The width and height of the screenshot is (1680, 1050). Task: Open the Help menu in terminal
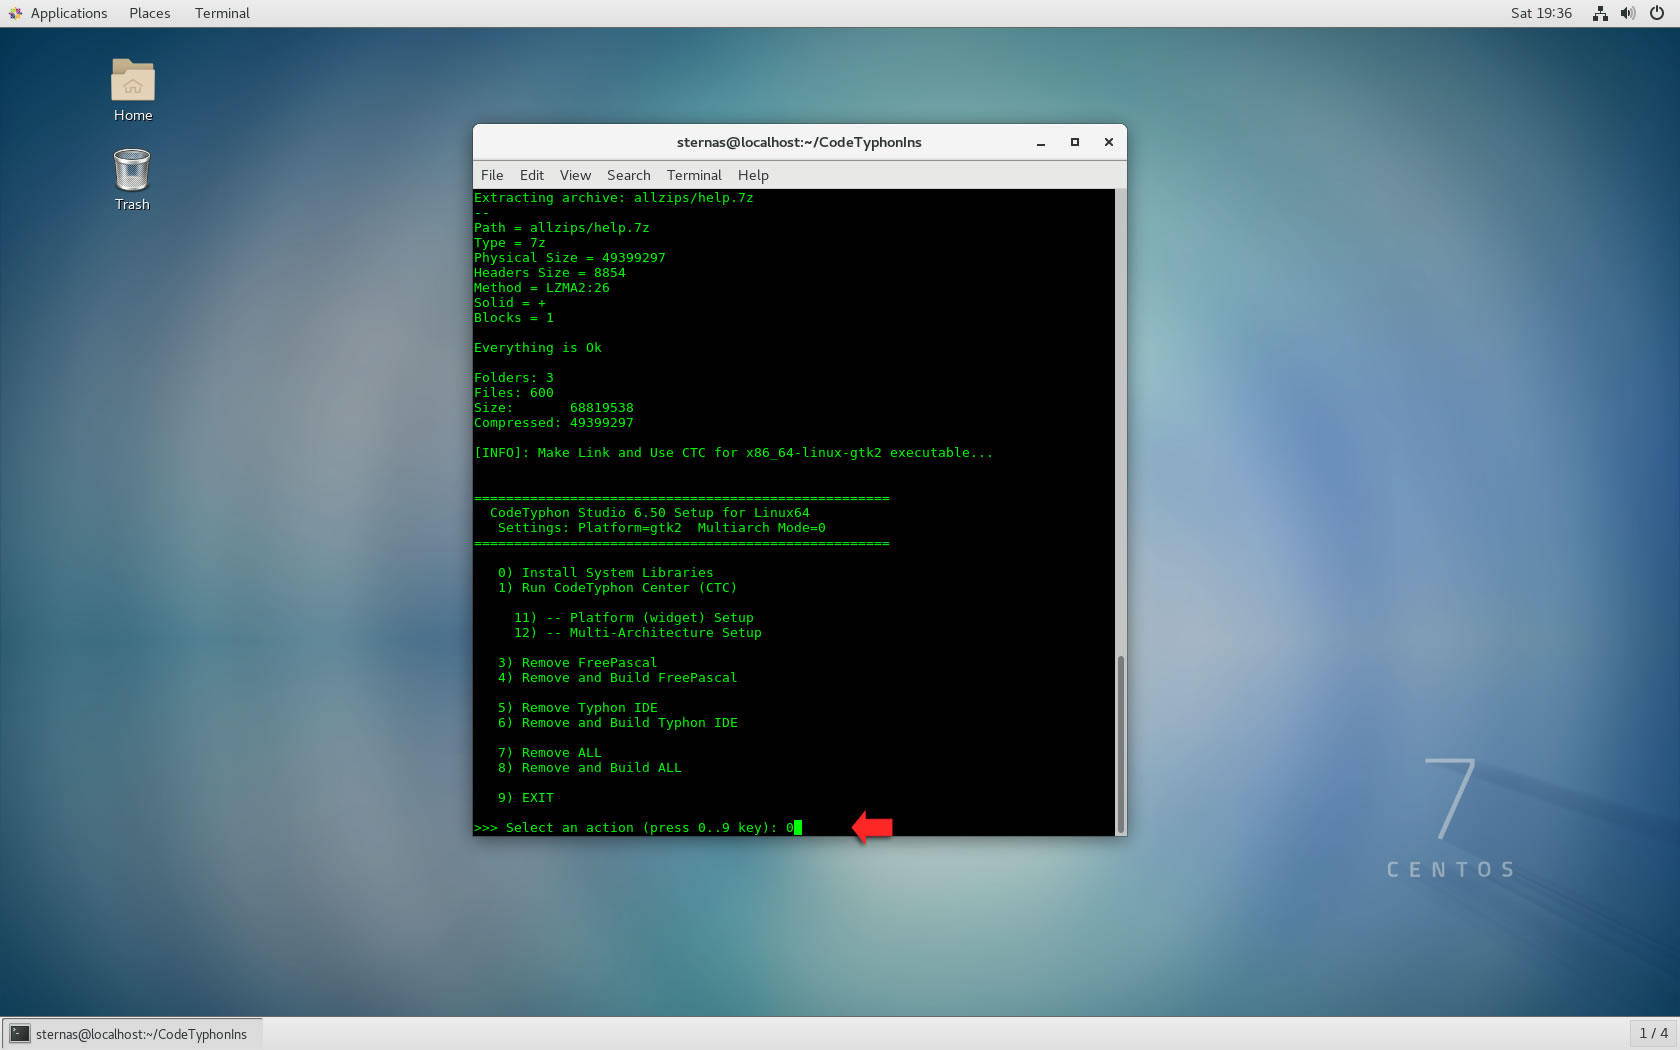click(x=753, y=175)
